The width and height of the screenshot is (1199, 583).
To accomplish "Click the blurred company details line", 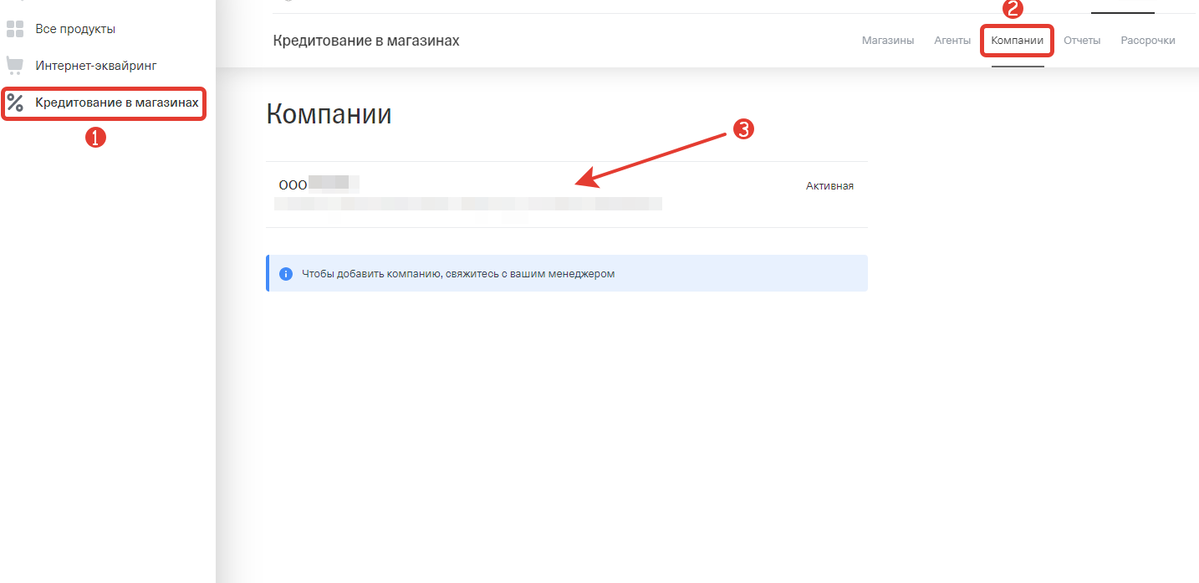I will pos(468,205).
